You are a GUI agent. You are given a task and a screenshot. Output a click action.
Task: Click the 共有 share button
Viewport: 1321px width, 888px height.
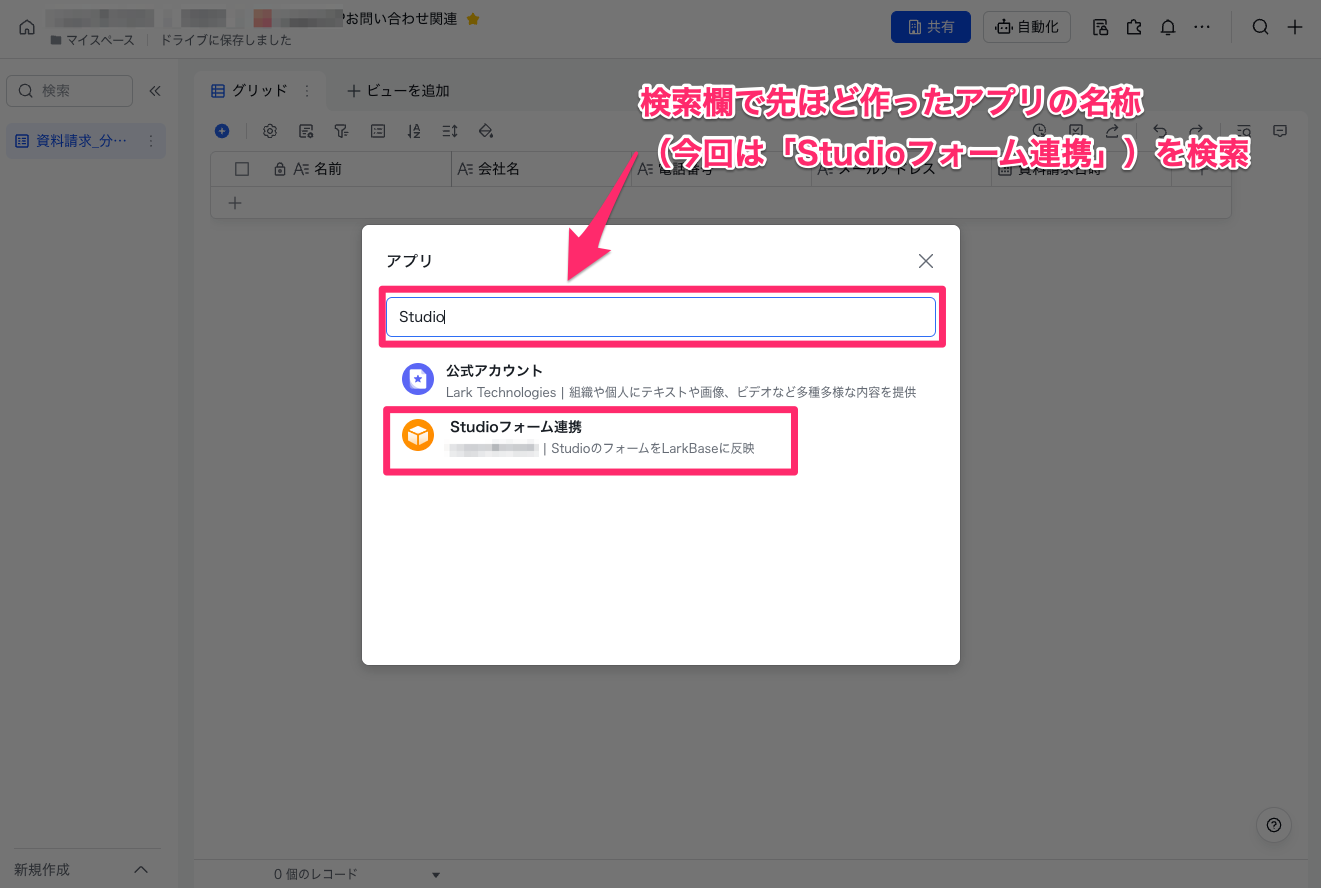coord(931,27)
